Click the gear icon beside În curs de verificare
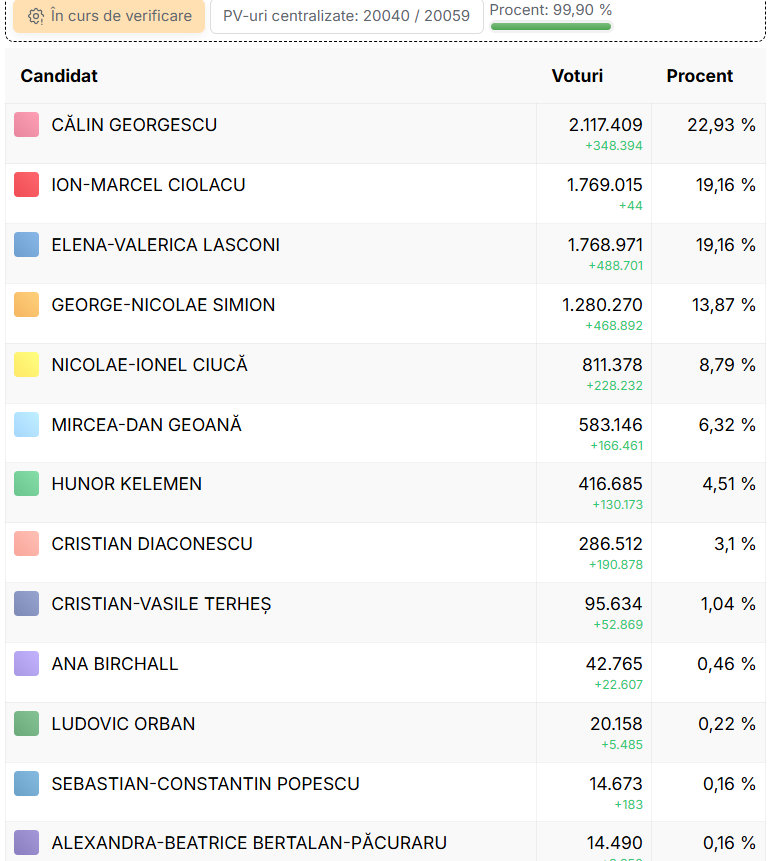 point(36,16)
